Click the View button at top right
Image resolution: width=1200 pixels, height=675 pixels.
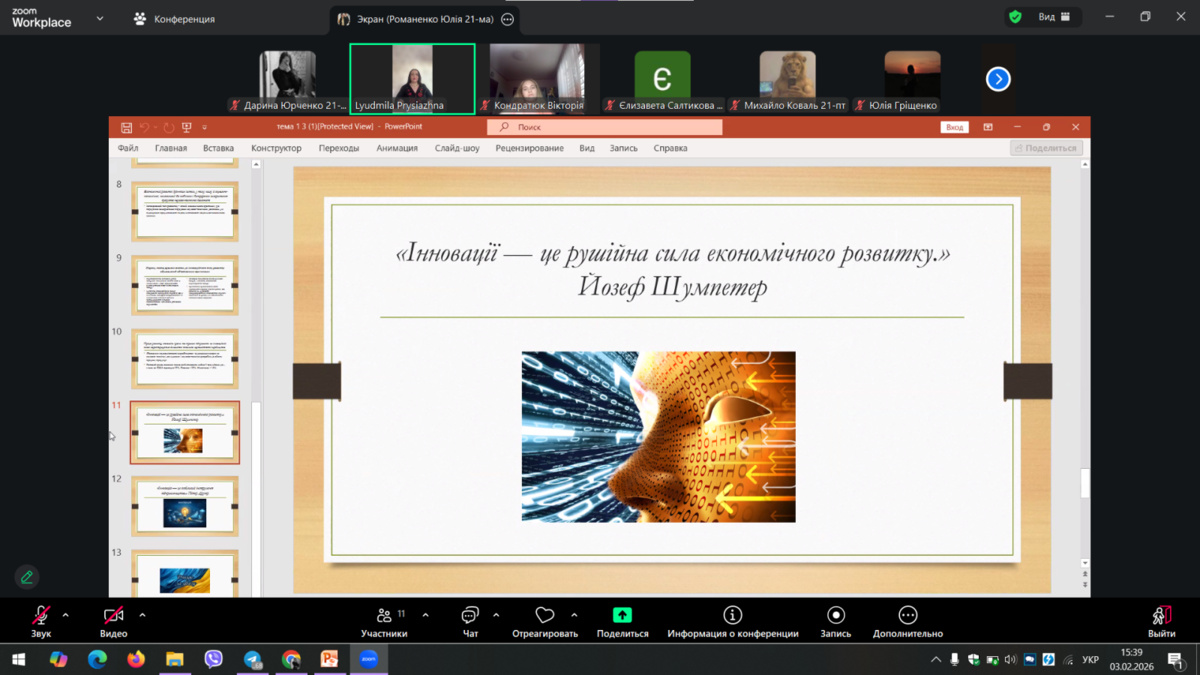(x=1053, y=17)
